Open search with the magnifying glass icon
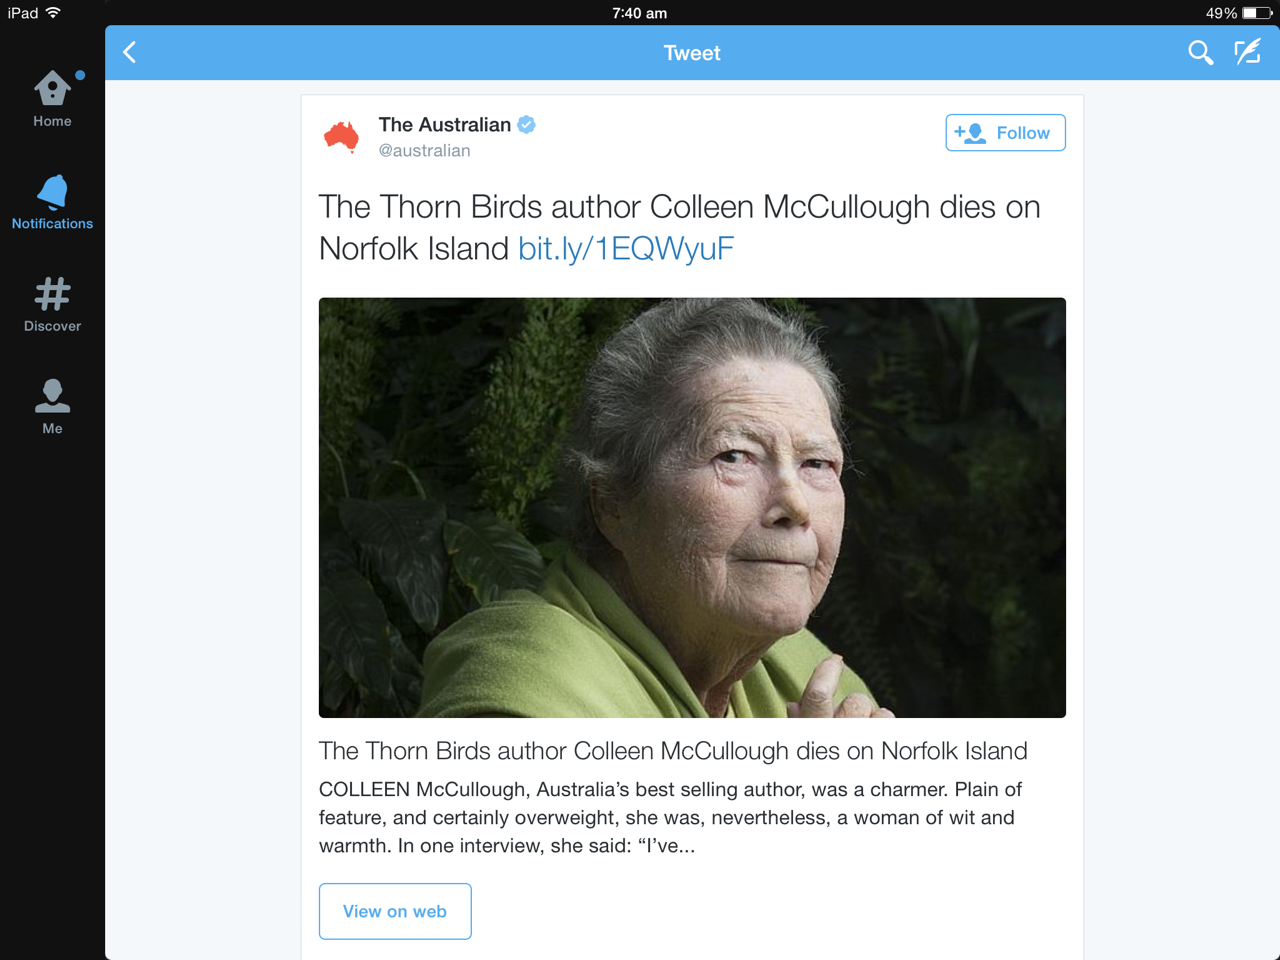Viewport: 1280px width, 960px height. 1200,52
